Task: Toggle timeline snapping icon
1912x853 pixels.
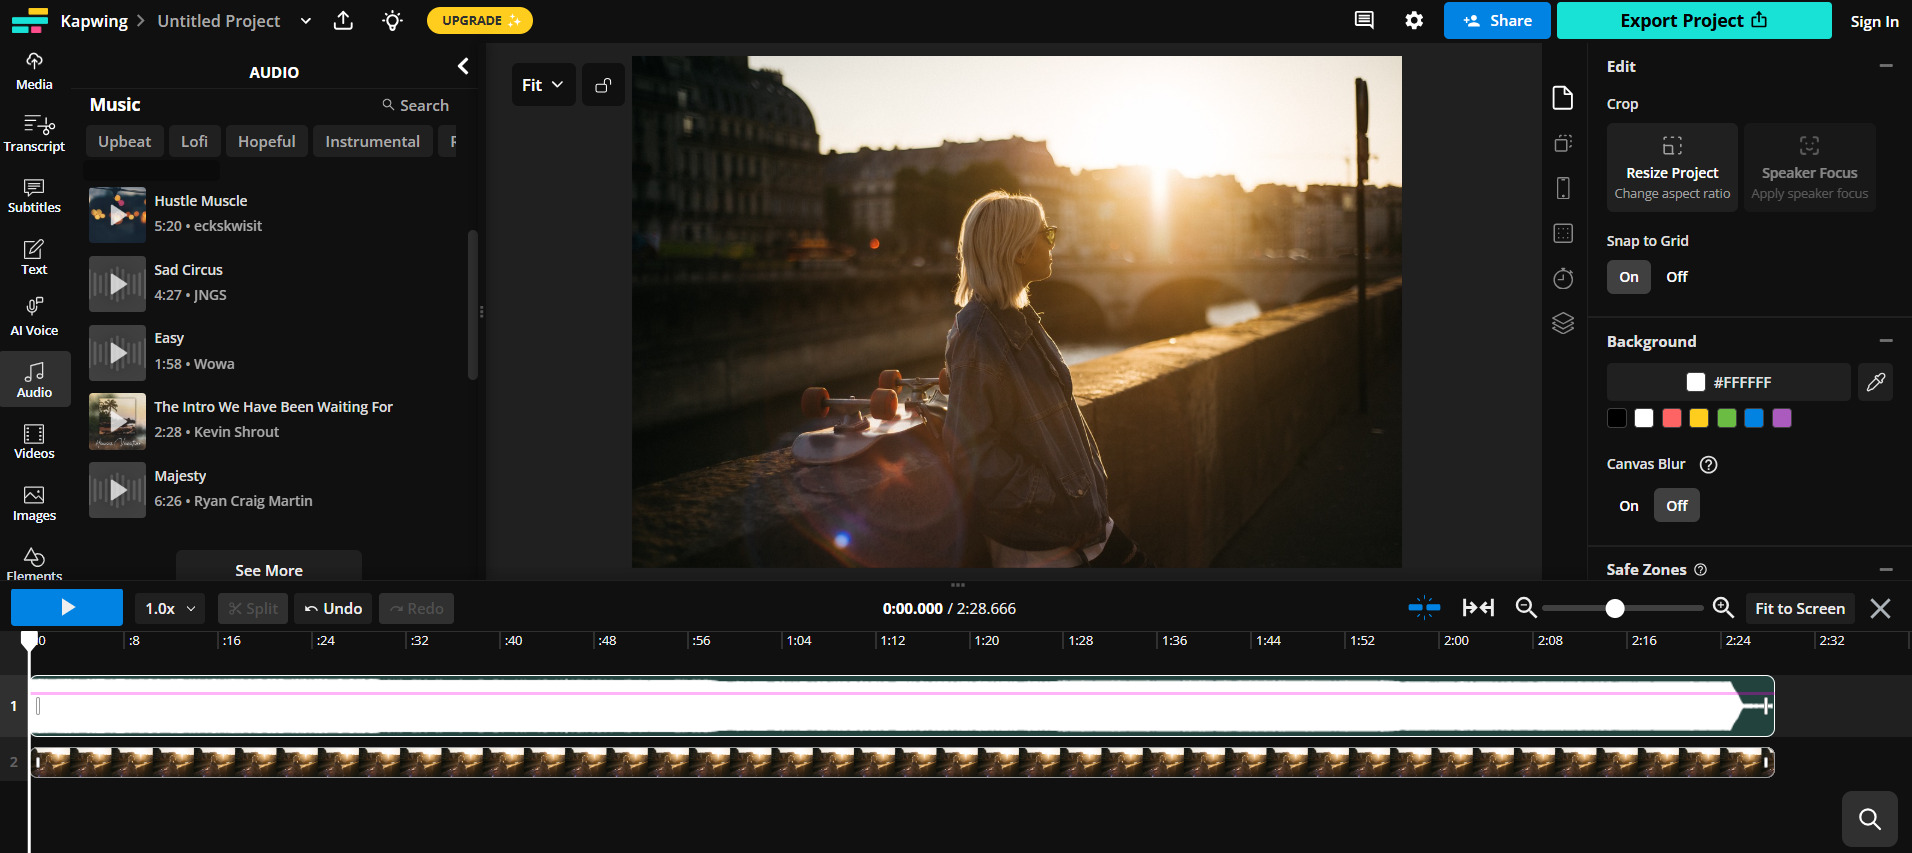Action: [1424, 608]
